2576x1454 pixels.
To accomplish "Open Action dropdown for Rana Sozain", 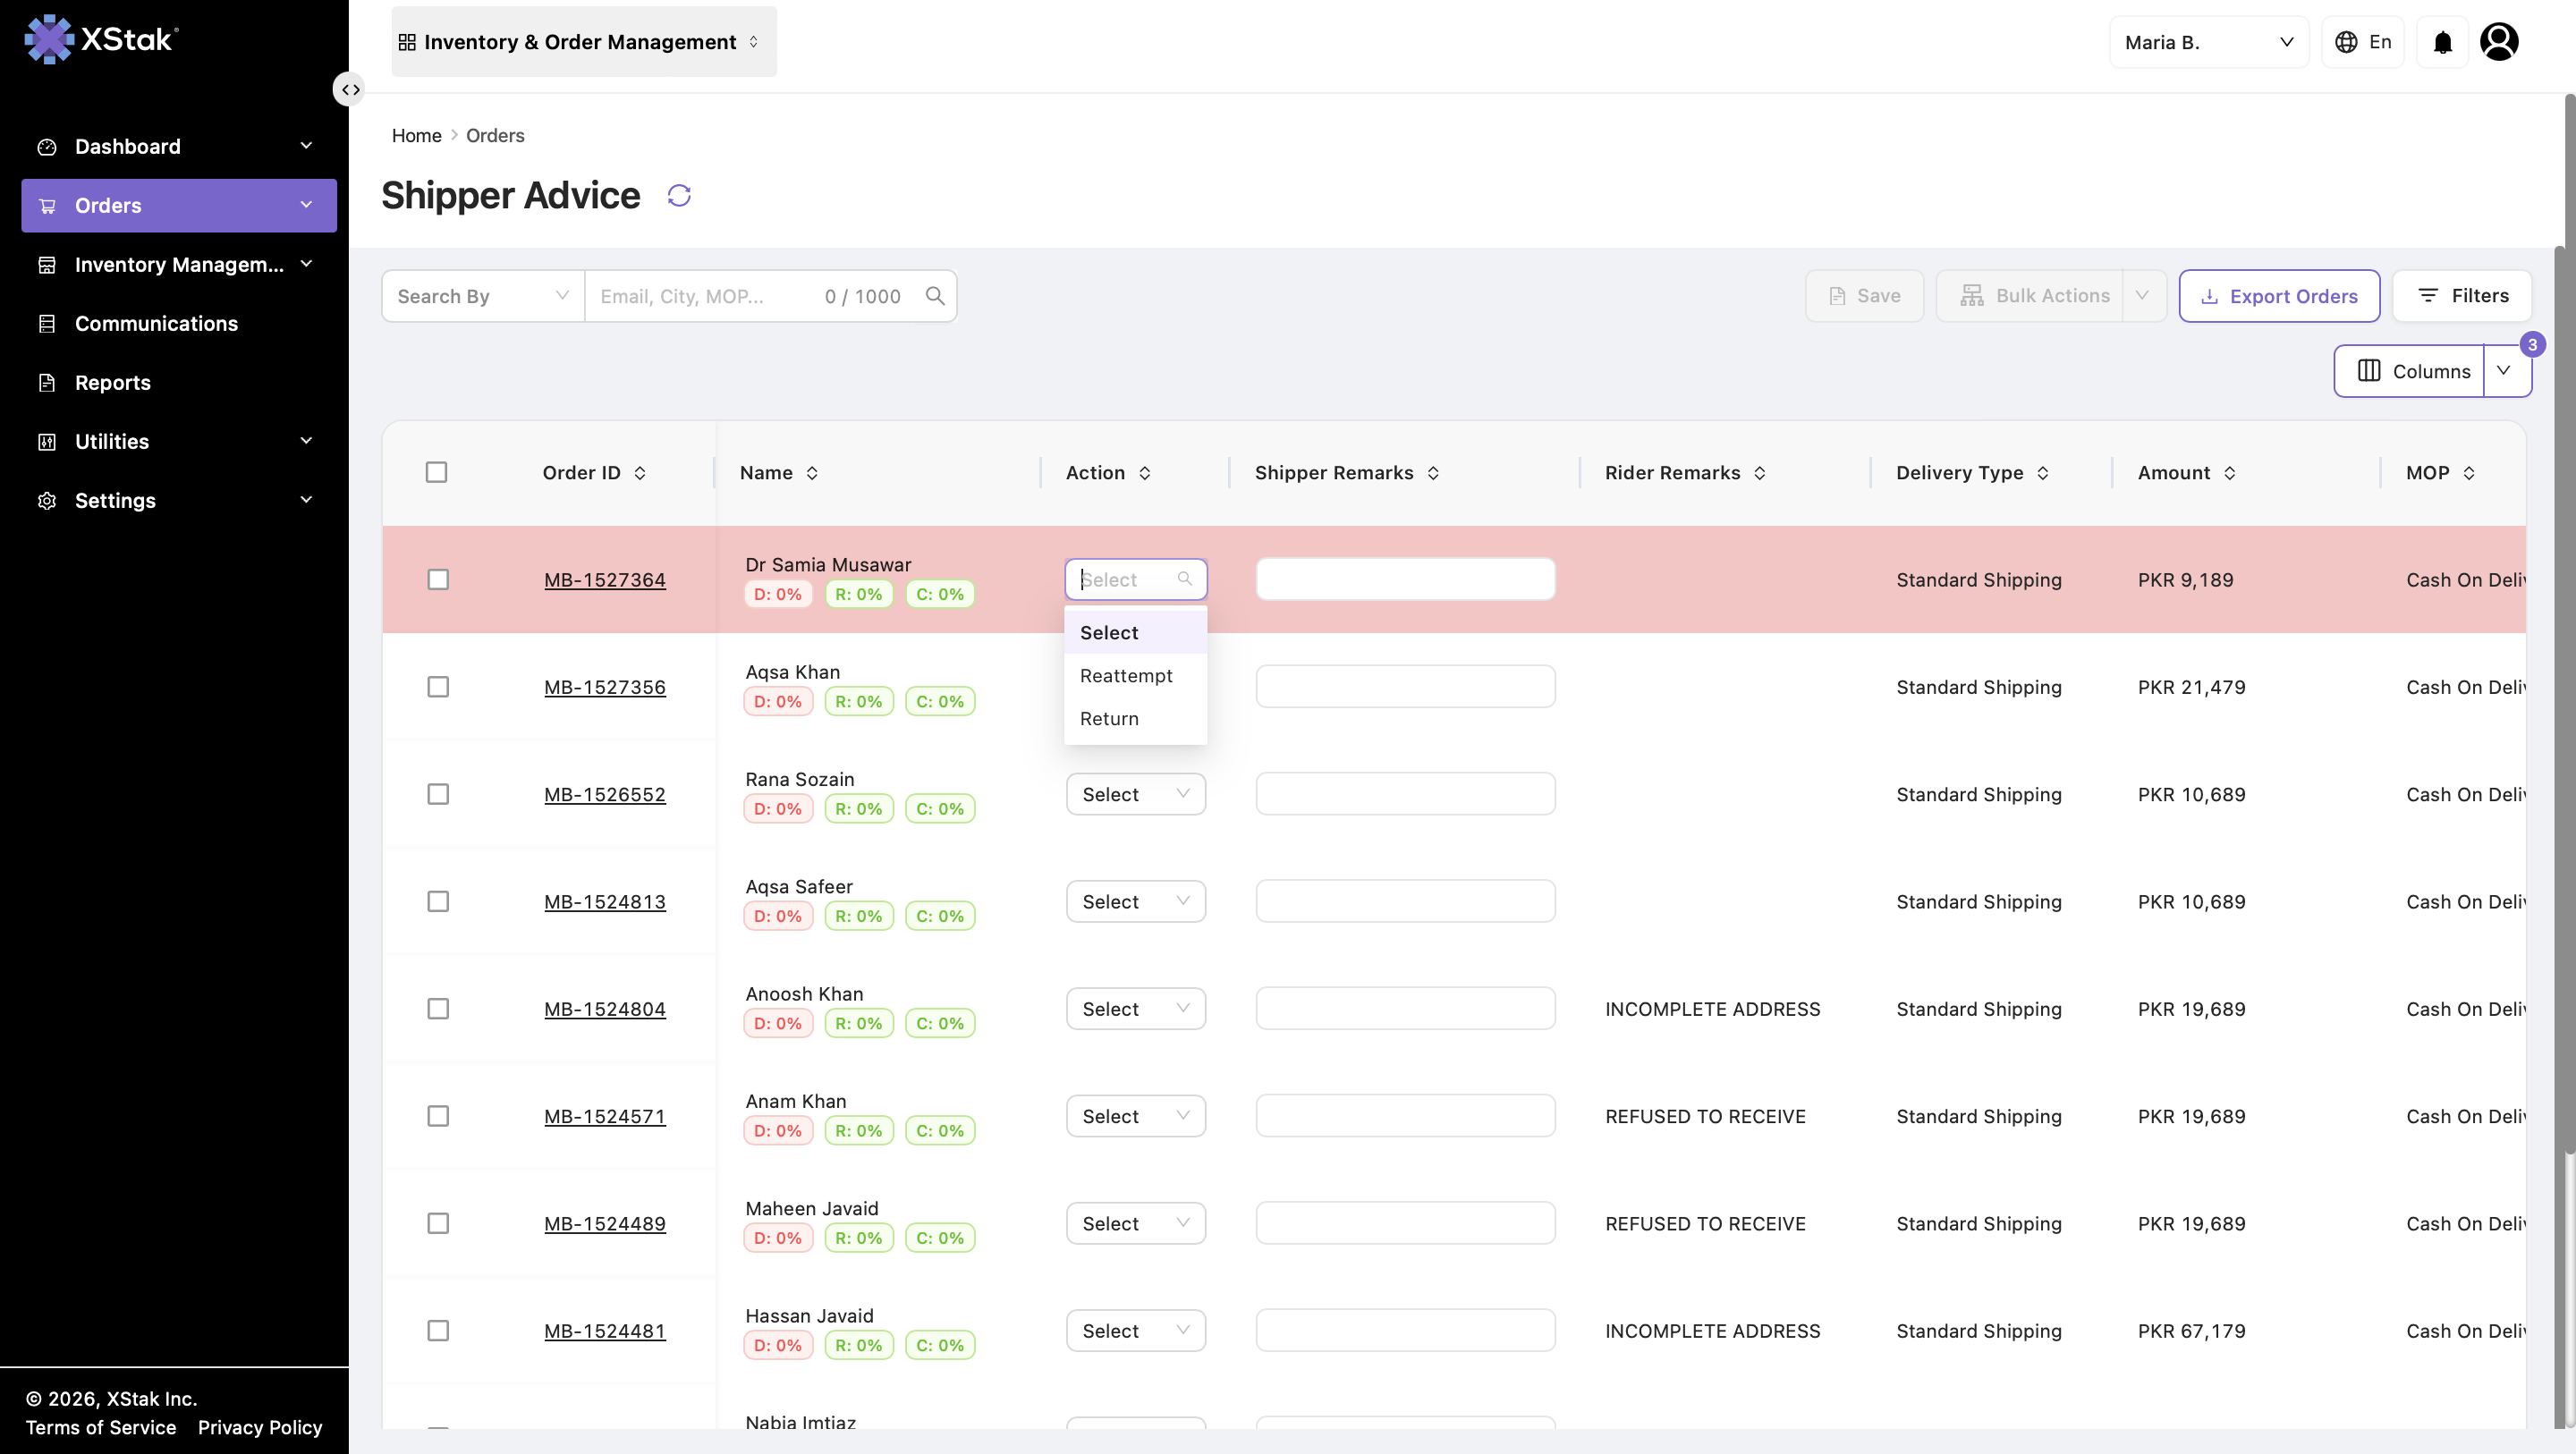I will click(x=1136, y=794).
